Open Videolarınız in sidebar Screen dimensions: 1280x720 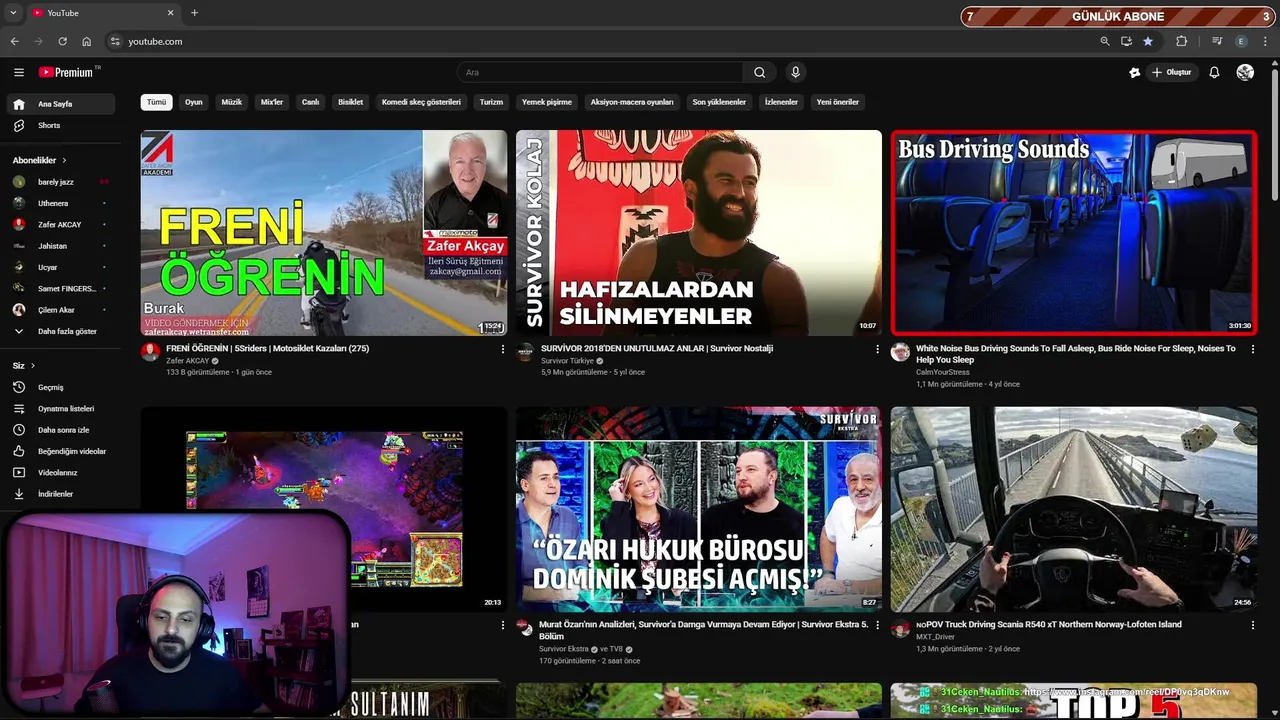tap(60, 472)
